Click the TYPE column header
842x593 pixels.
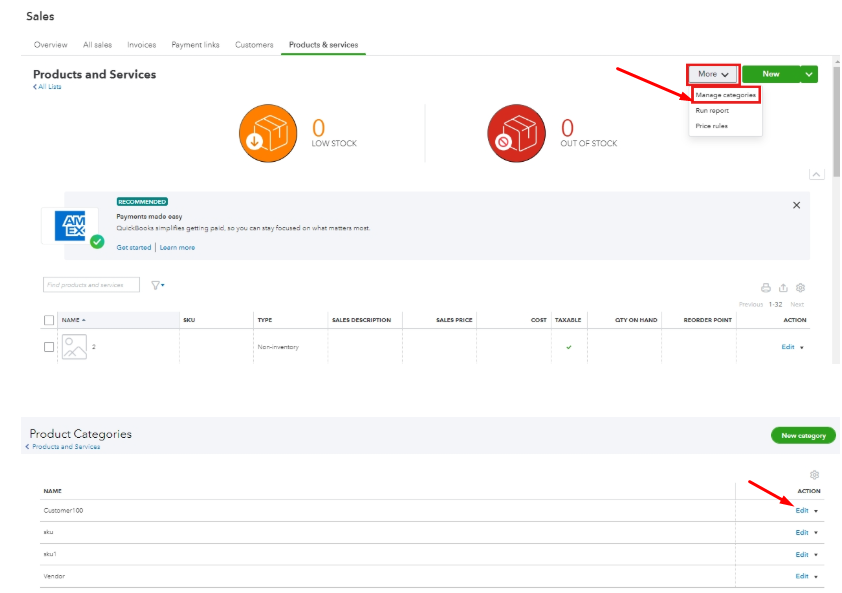tap(265, 320)
